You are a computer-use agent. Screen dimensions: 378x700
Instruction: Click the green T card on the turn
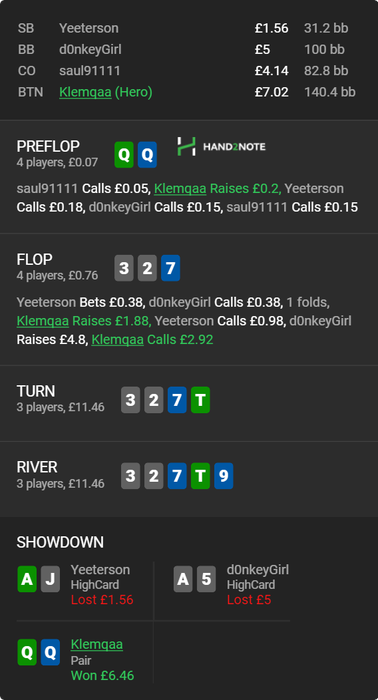pyautogui.click(x=200, y=400)
